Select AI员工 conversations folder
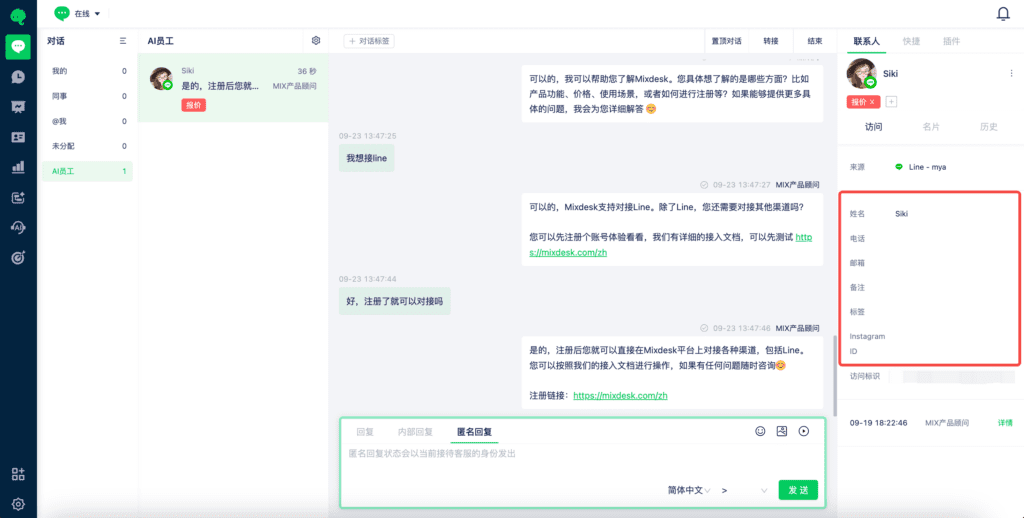The height and width of the screenshot is (518, 1024). point(88,171)
